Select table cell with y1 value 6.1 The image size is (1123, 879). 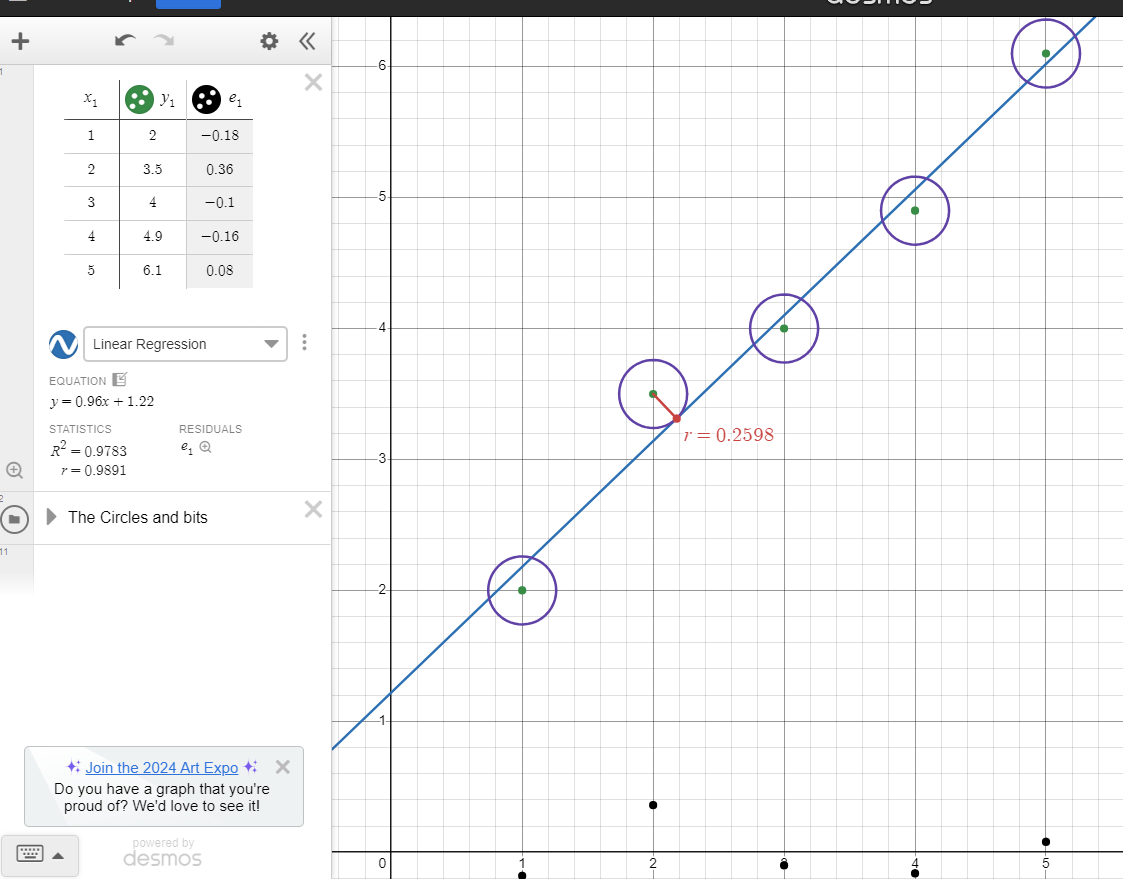click(x=153, y=271)
